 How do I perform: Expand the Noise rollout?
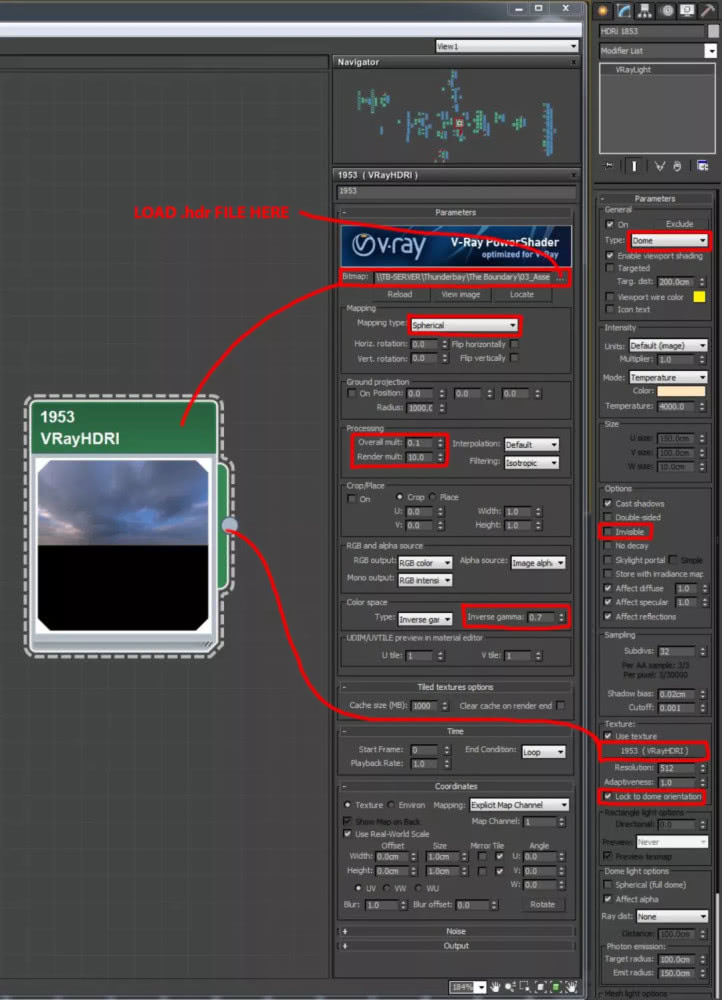[456, 931]
